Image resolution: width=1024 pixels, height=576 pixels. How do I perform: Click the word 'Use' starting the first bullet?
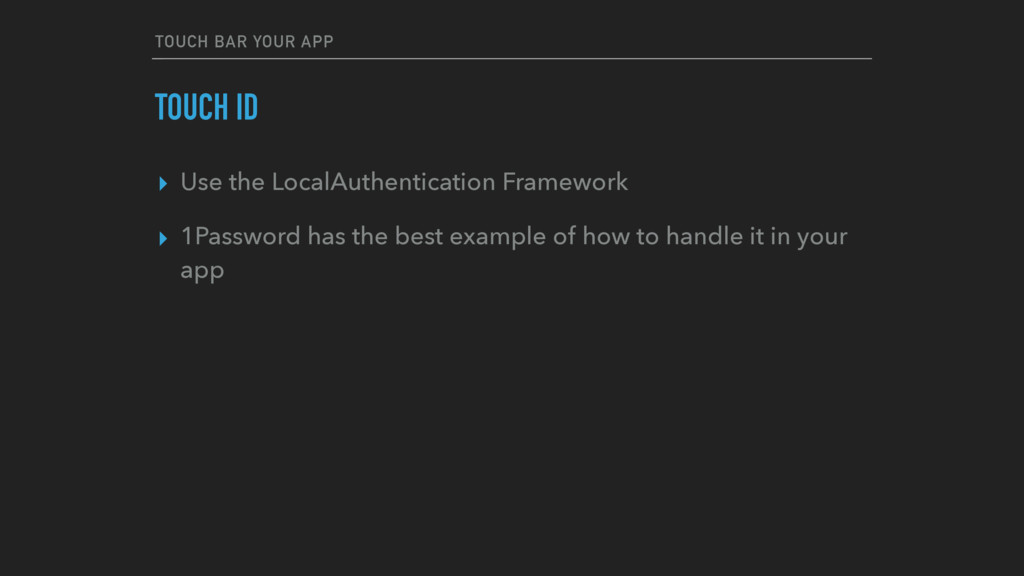tap(201, 182)
